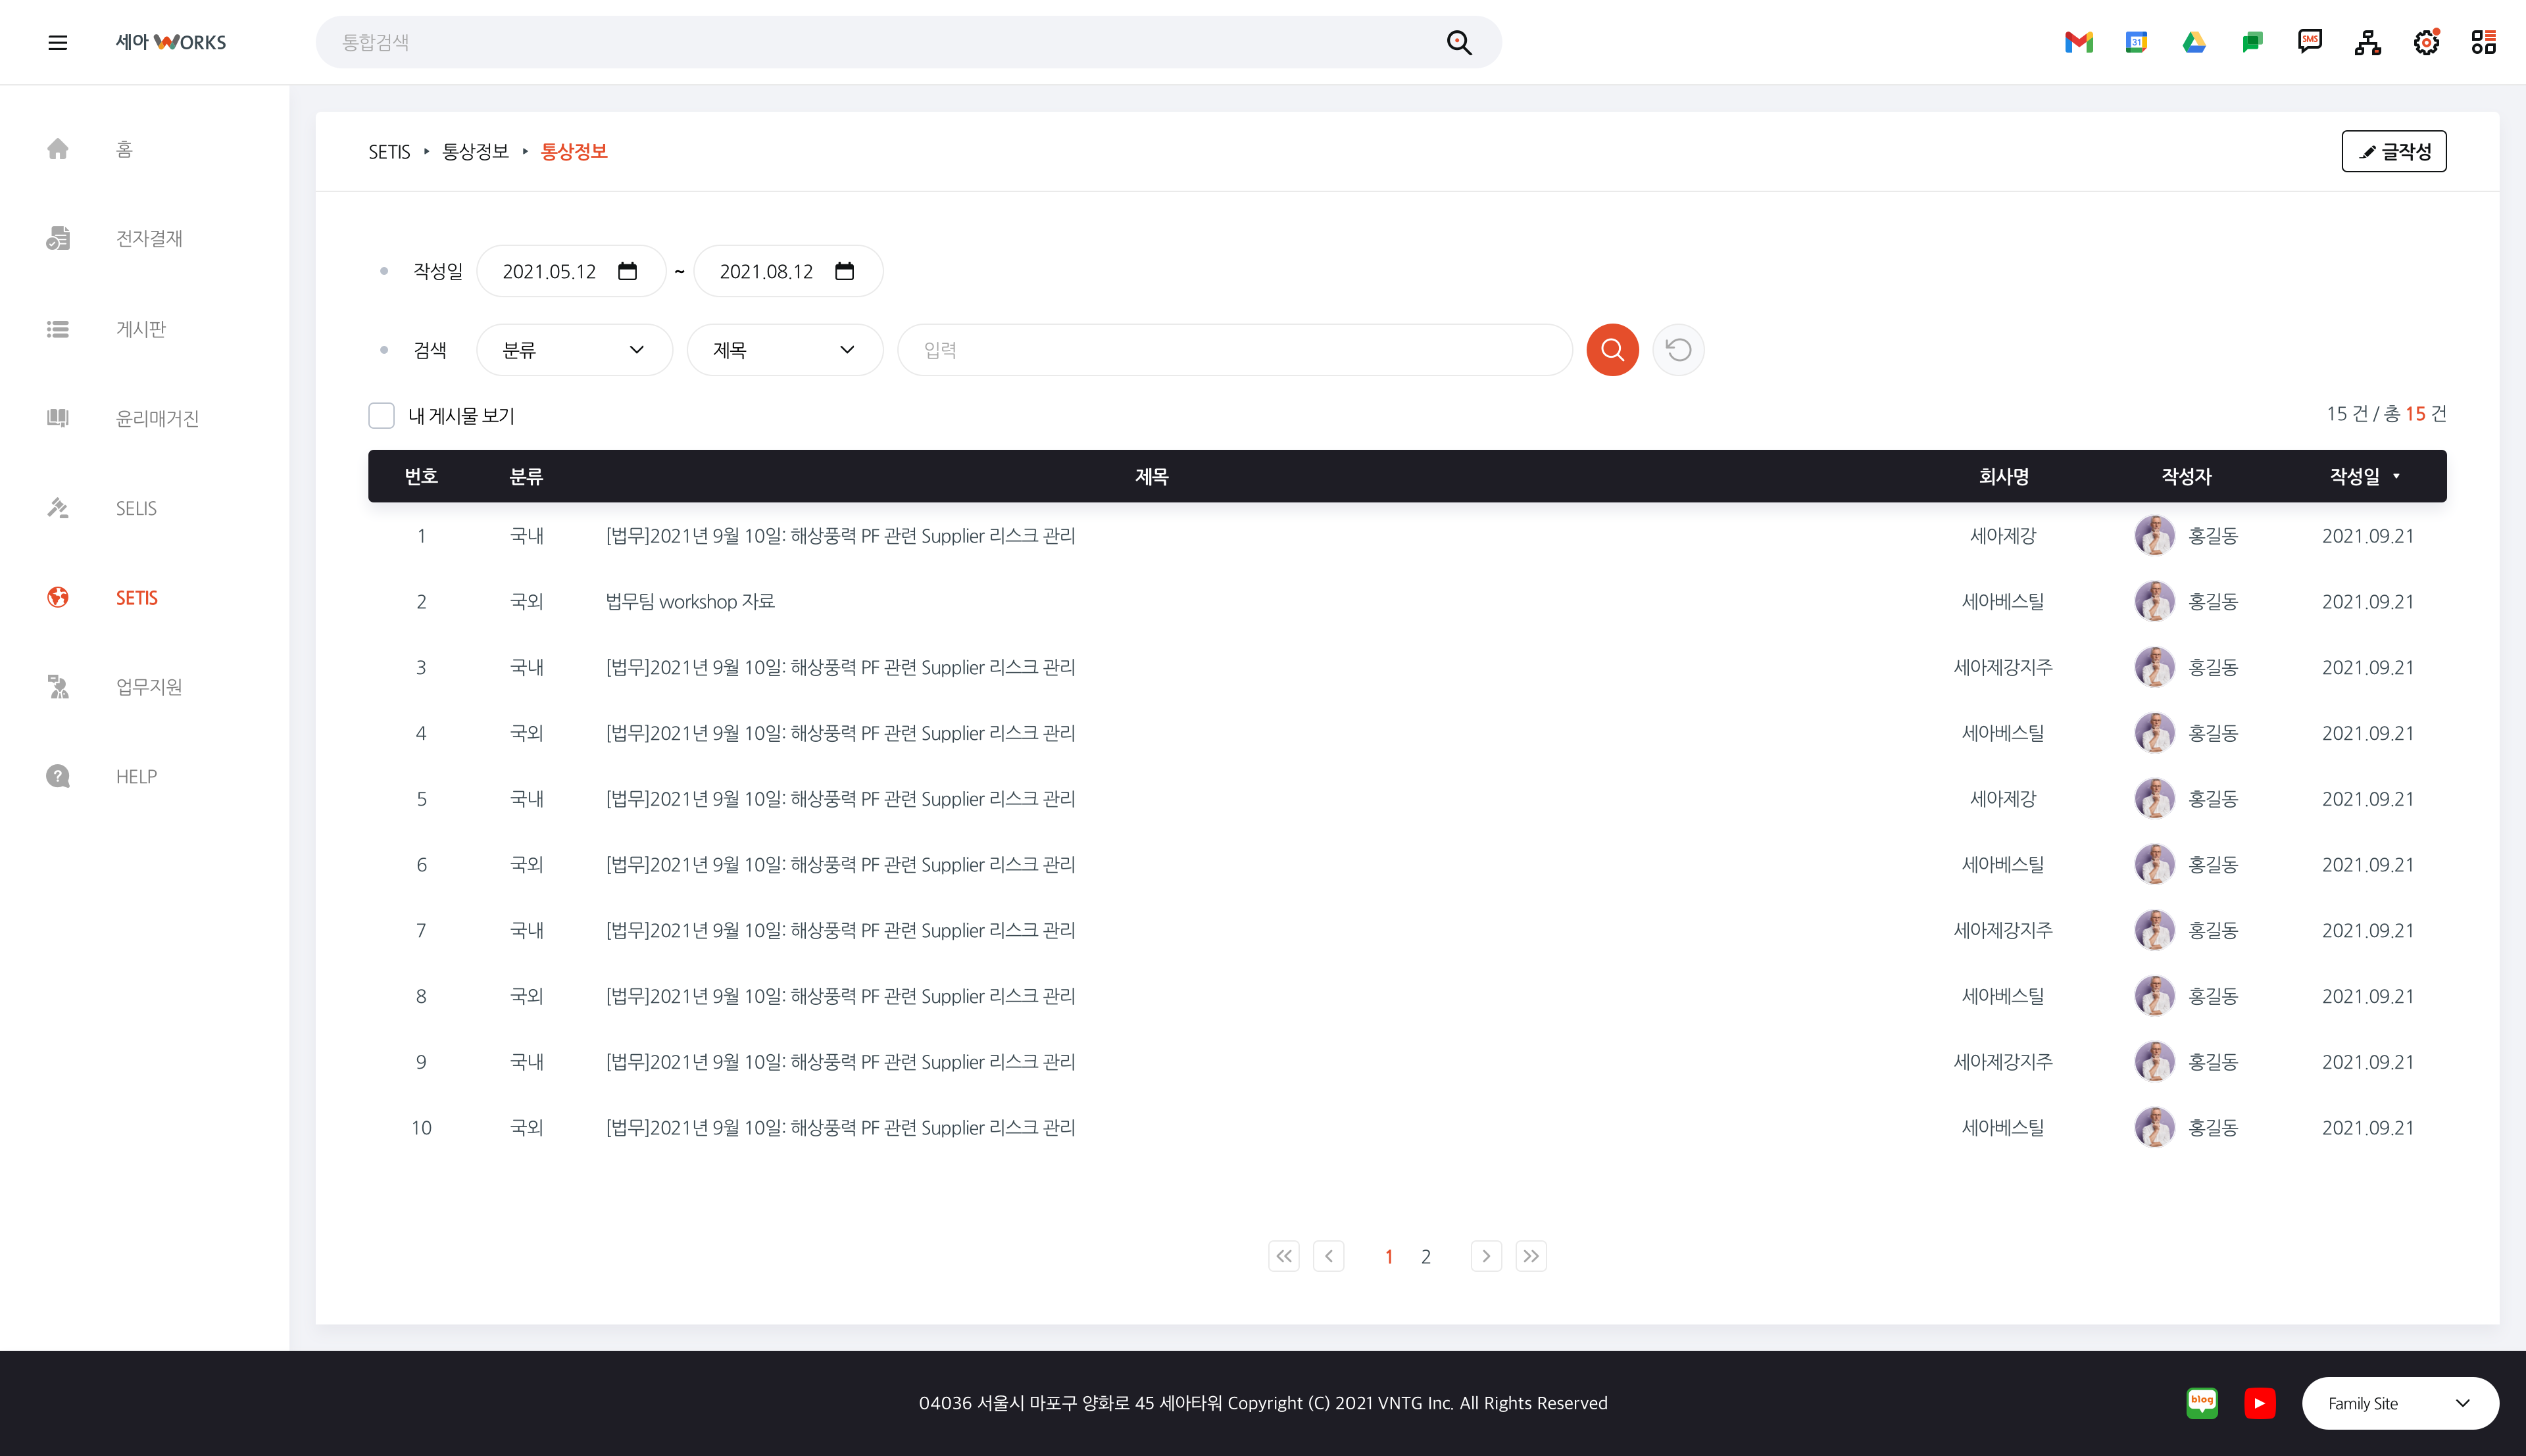Image resolution: width=2526 pixels, height=1456 pixels.
Task: Click the HELP question mark icon
Action: point(58,776)
